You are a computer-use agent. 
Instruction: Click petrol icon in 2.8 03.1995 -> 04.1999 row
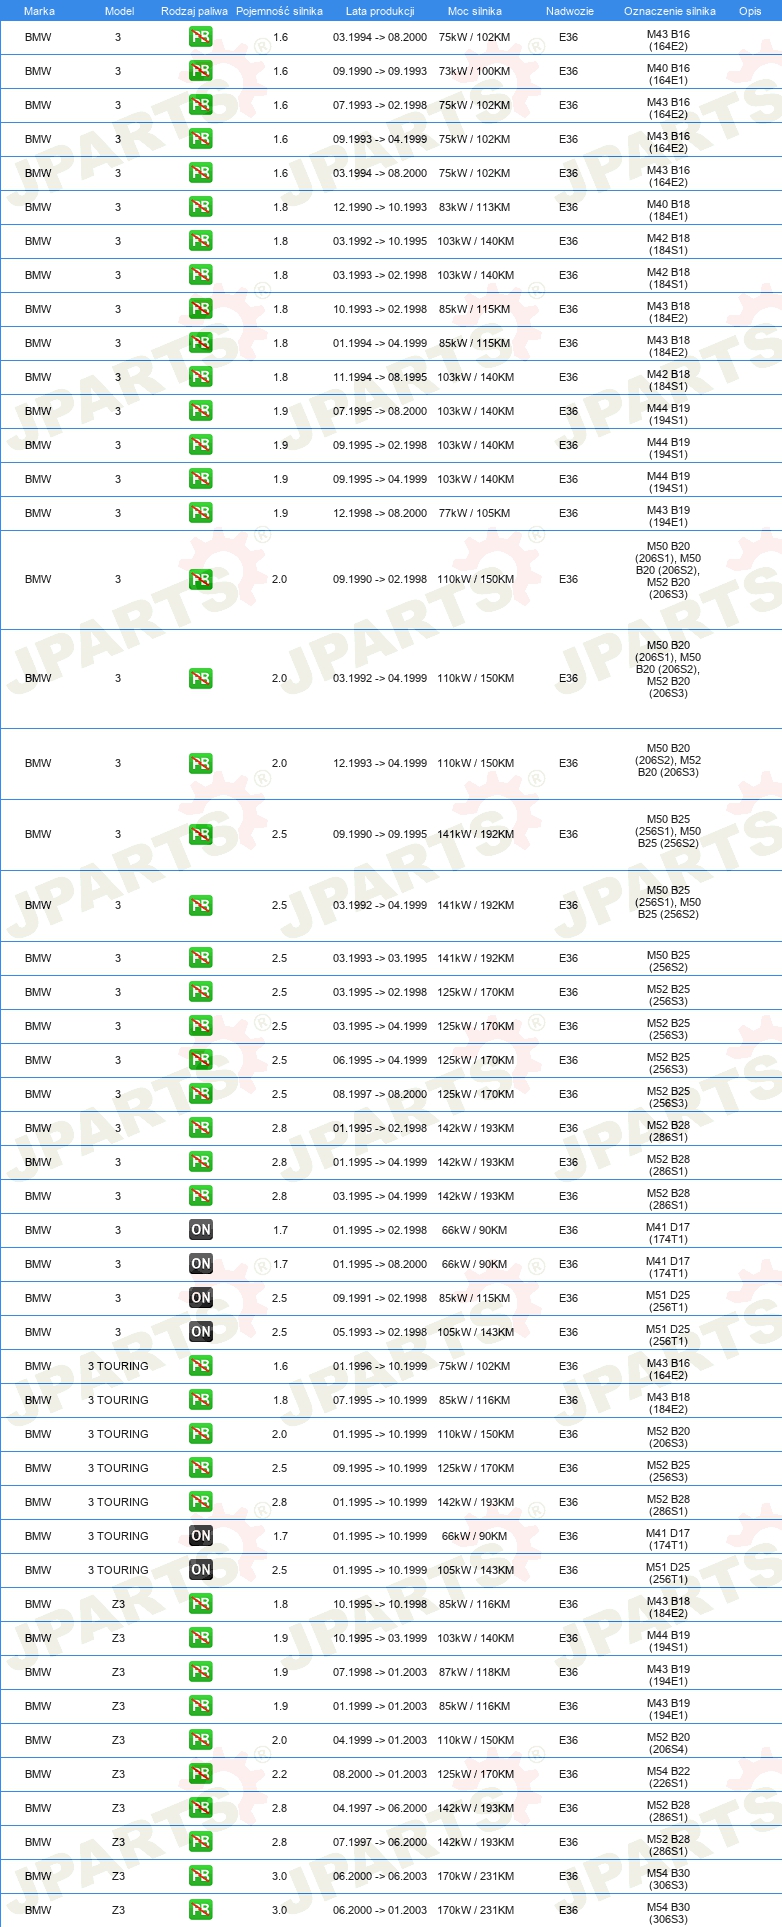pyautogui.click(x=201, y=1196)
